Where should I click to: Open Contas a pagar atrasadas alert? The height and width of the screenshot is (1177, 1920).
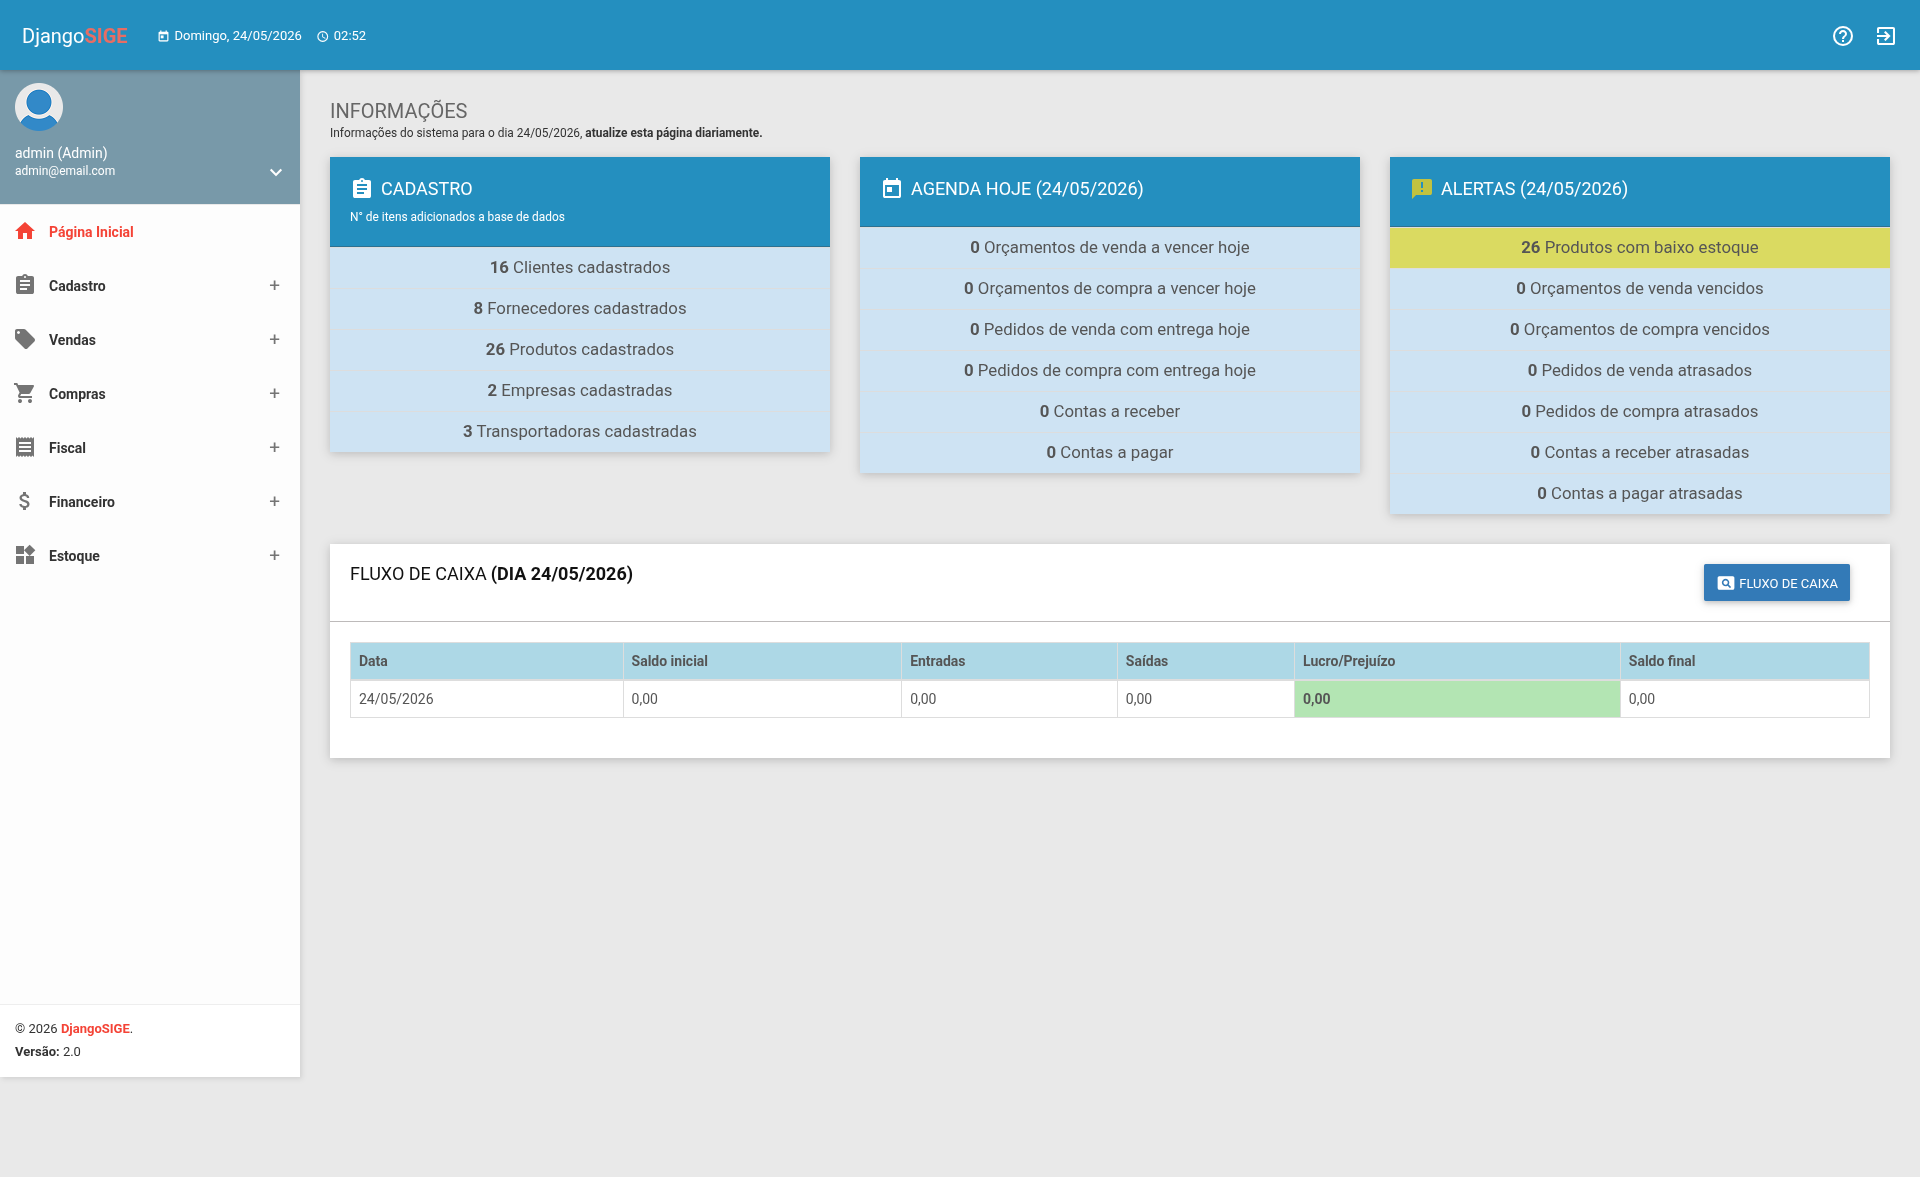(1640, 494)
